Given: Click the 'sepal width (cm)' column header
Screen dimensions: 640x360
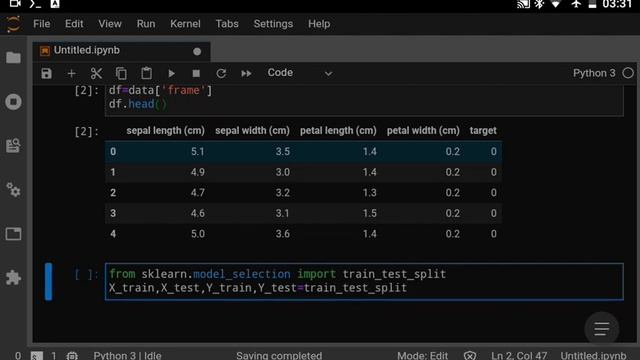Looking at the screenshot, I should point(252,131).
